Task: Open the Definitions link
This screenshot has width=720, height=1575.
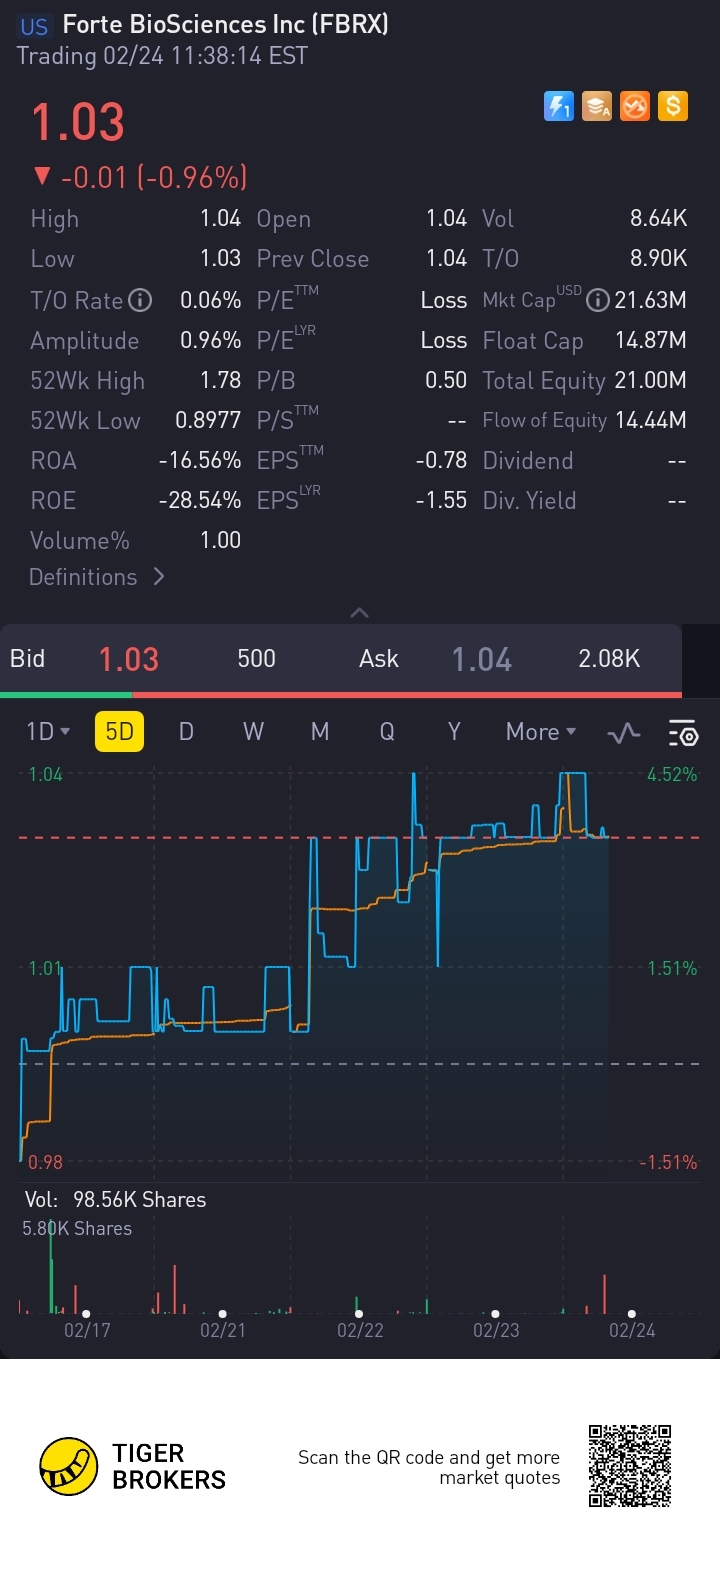Action: [x=96, y=577]
